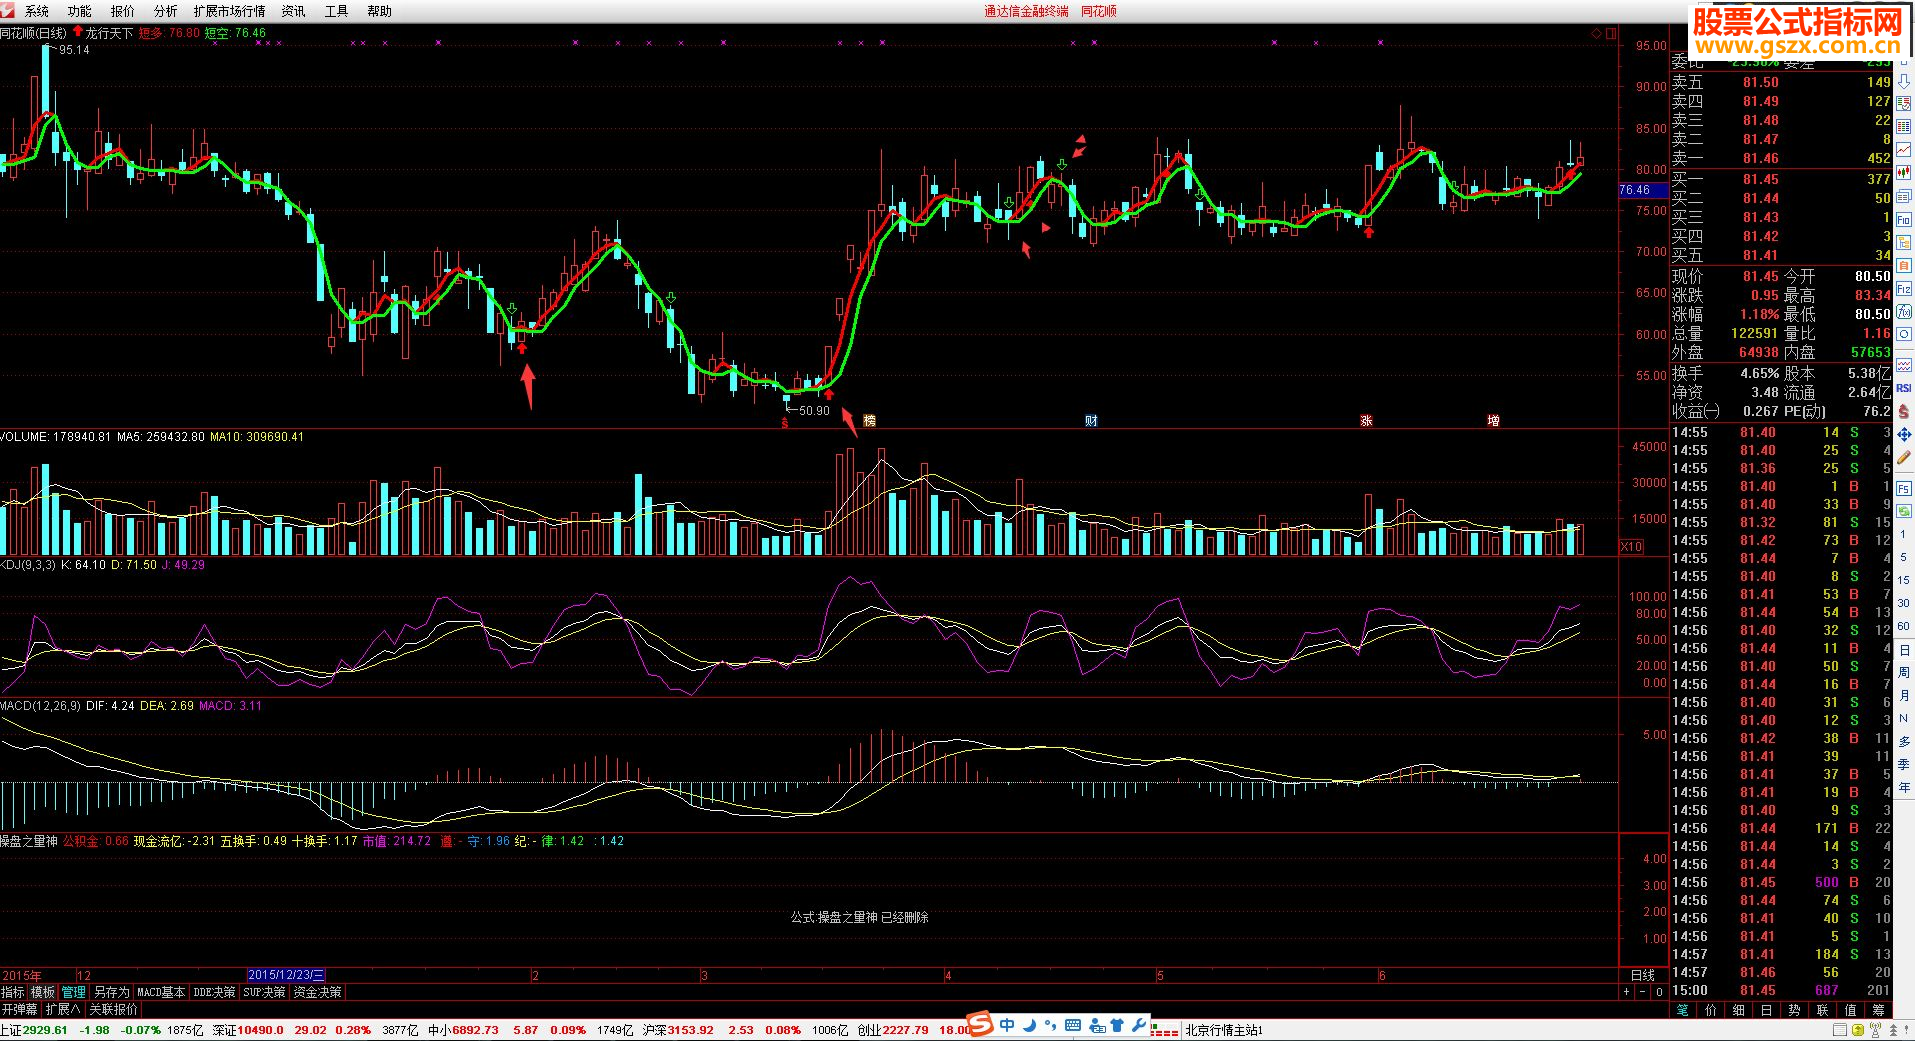The width and height of the screenshot is (1915, 1041).
Task: Click the 关联报价 button
Action: coord(114,1009)
